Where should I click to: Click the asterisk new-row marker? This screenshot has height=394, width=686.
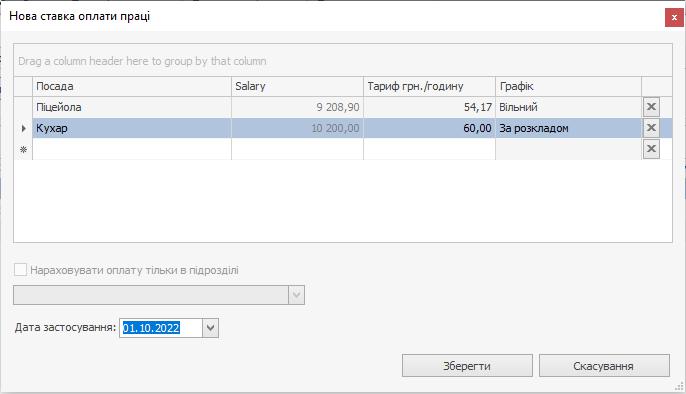(x=24, y=149)
